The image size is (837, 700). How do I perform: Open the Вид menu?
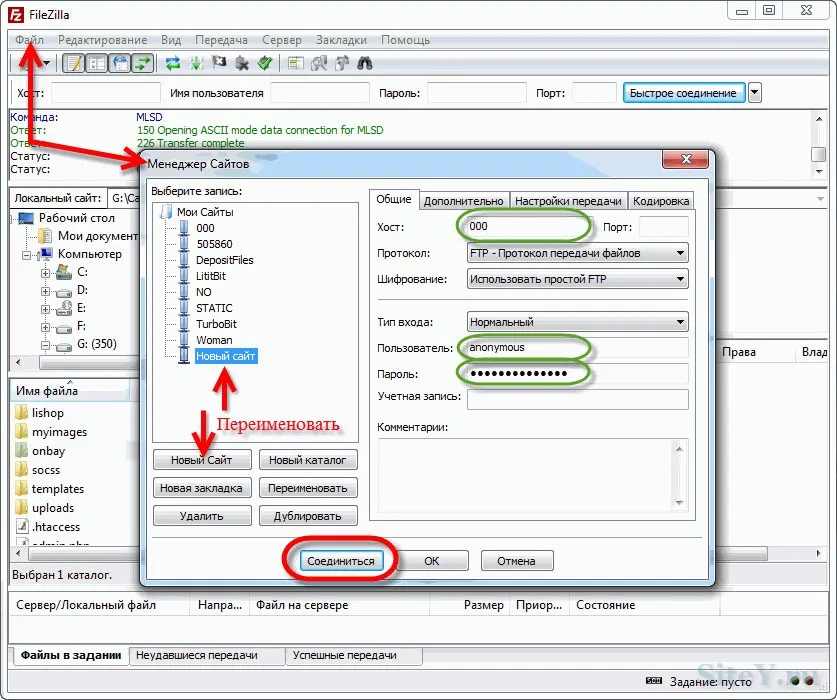click(171, 40)
